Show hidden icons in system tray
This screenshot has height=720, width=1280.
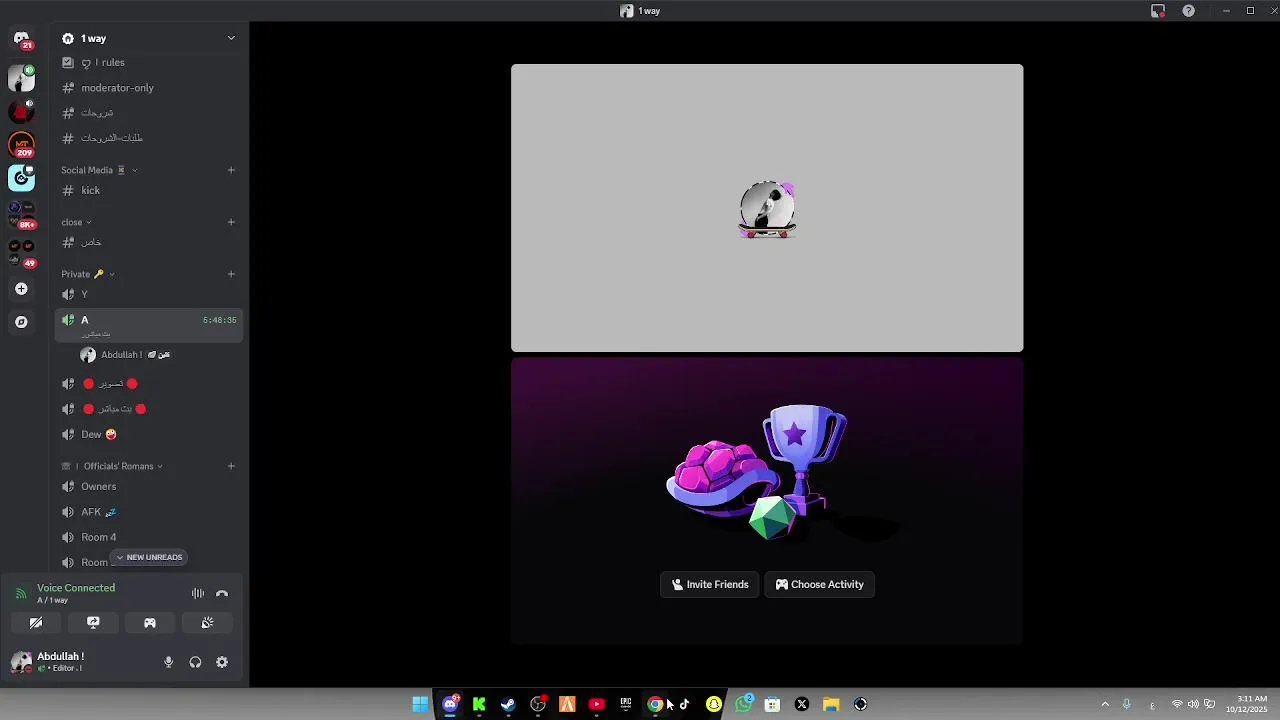click(1105, 704)
